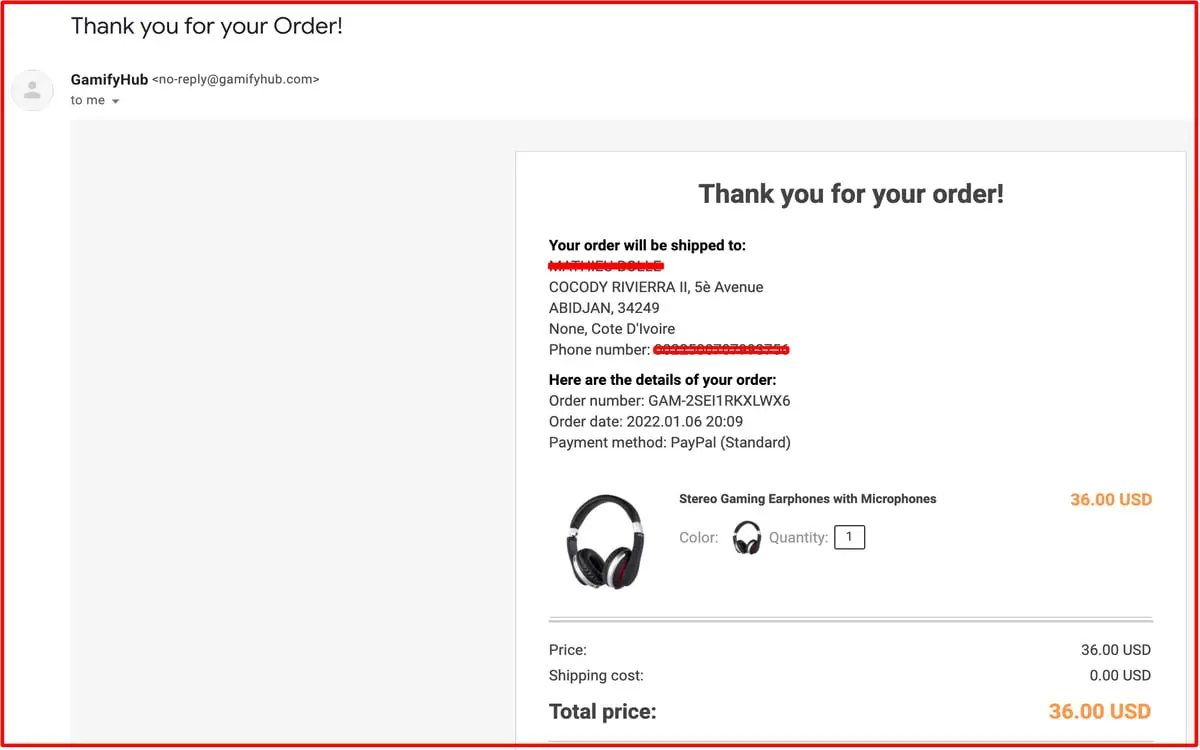Click the Quantity box showing 1

click(849, 537)
